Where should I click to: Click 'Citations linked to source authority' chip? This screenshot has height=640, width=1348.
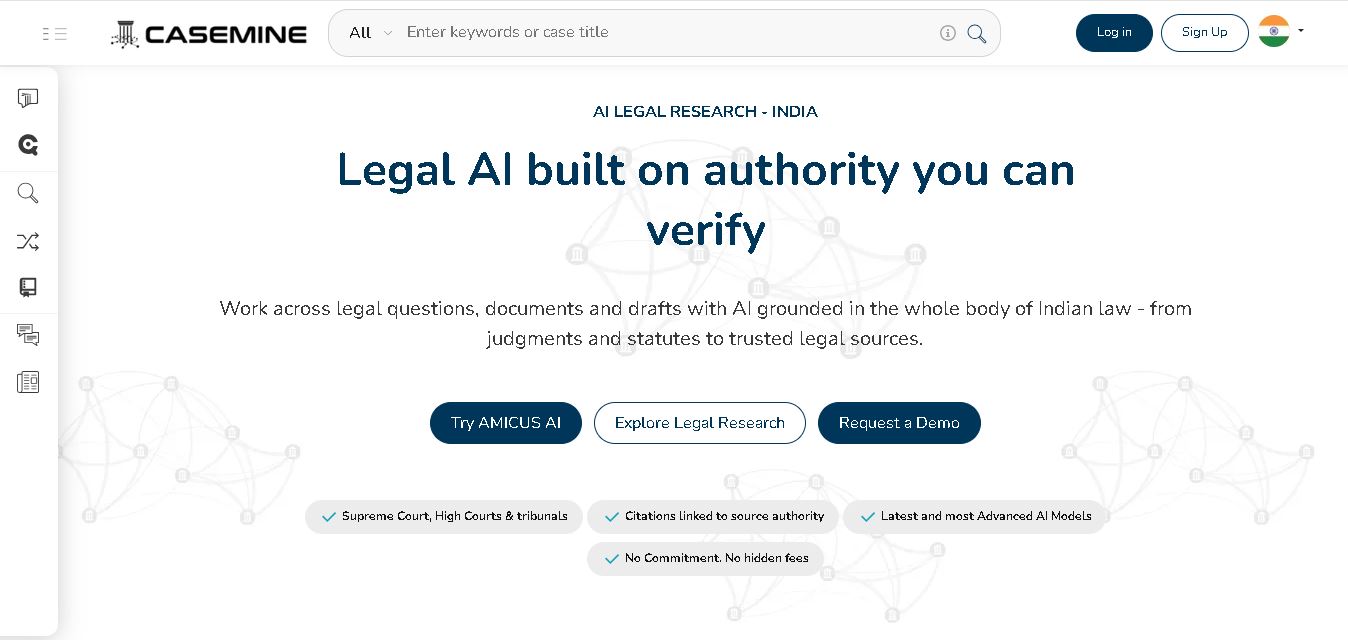[x=713, y=517]
